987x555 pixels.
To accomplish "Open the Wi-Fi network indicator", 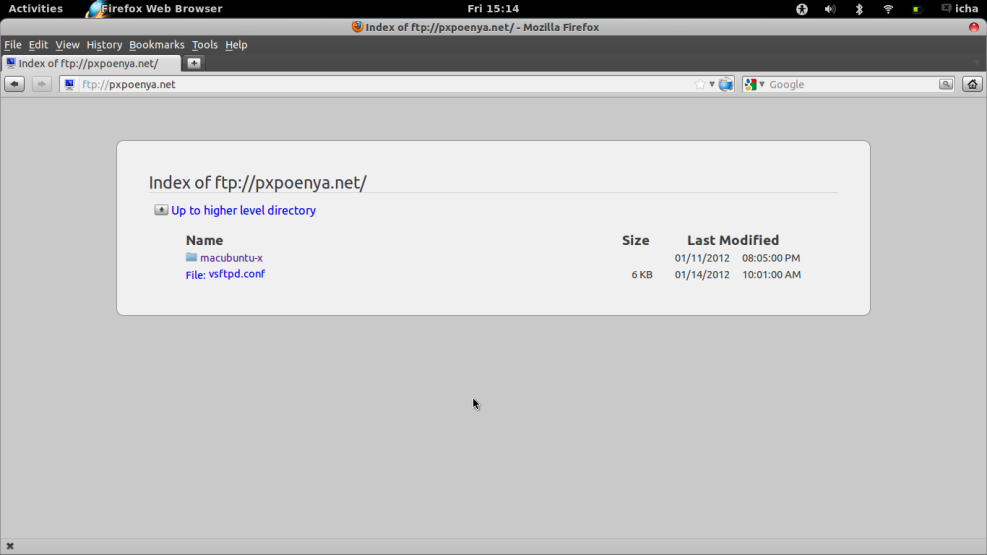I will point(888,9).
